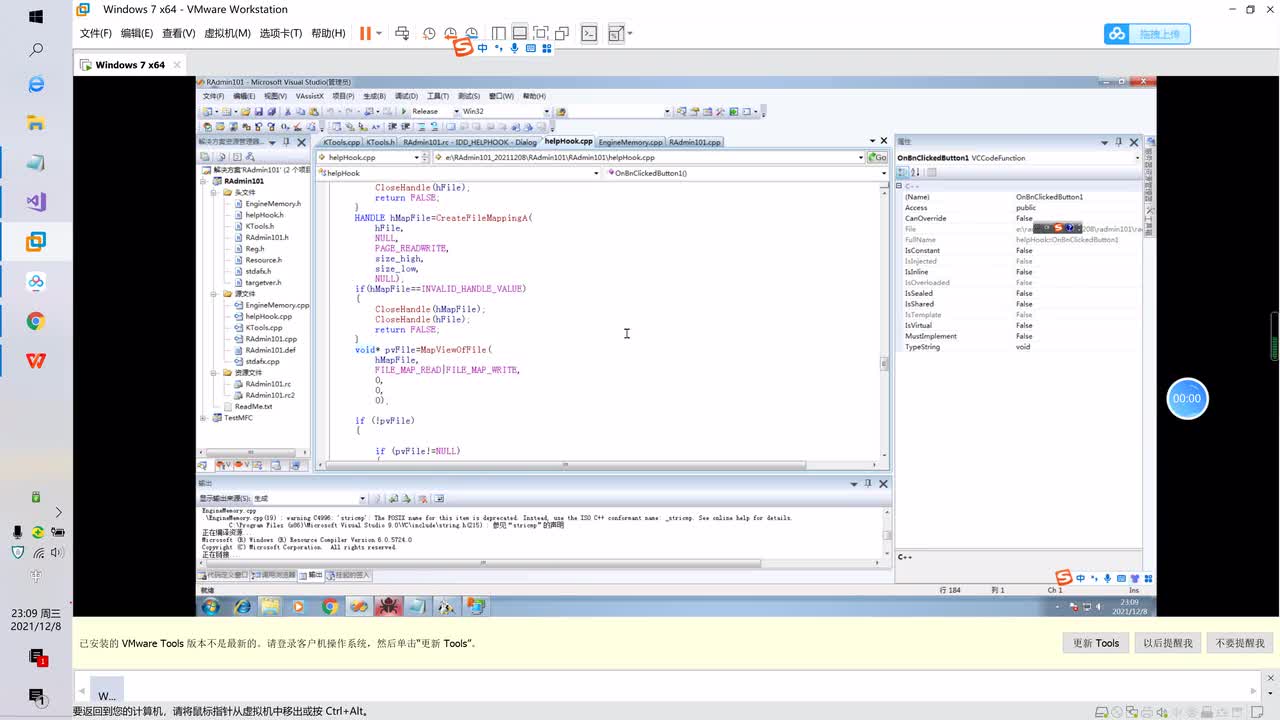Collapse the RAdmin101 project node
The height and width of the screenshot is (720, 1280).
click(205, 181)
